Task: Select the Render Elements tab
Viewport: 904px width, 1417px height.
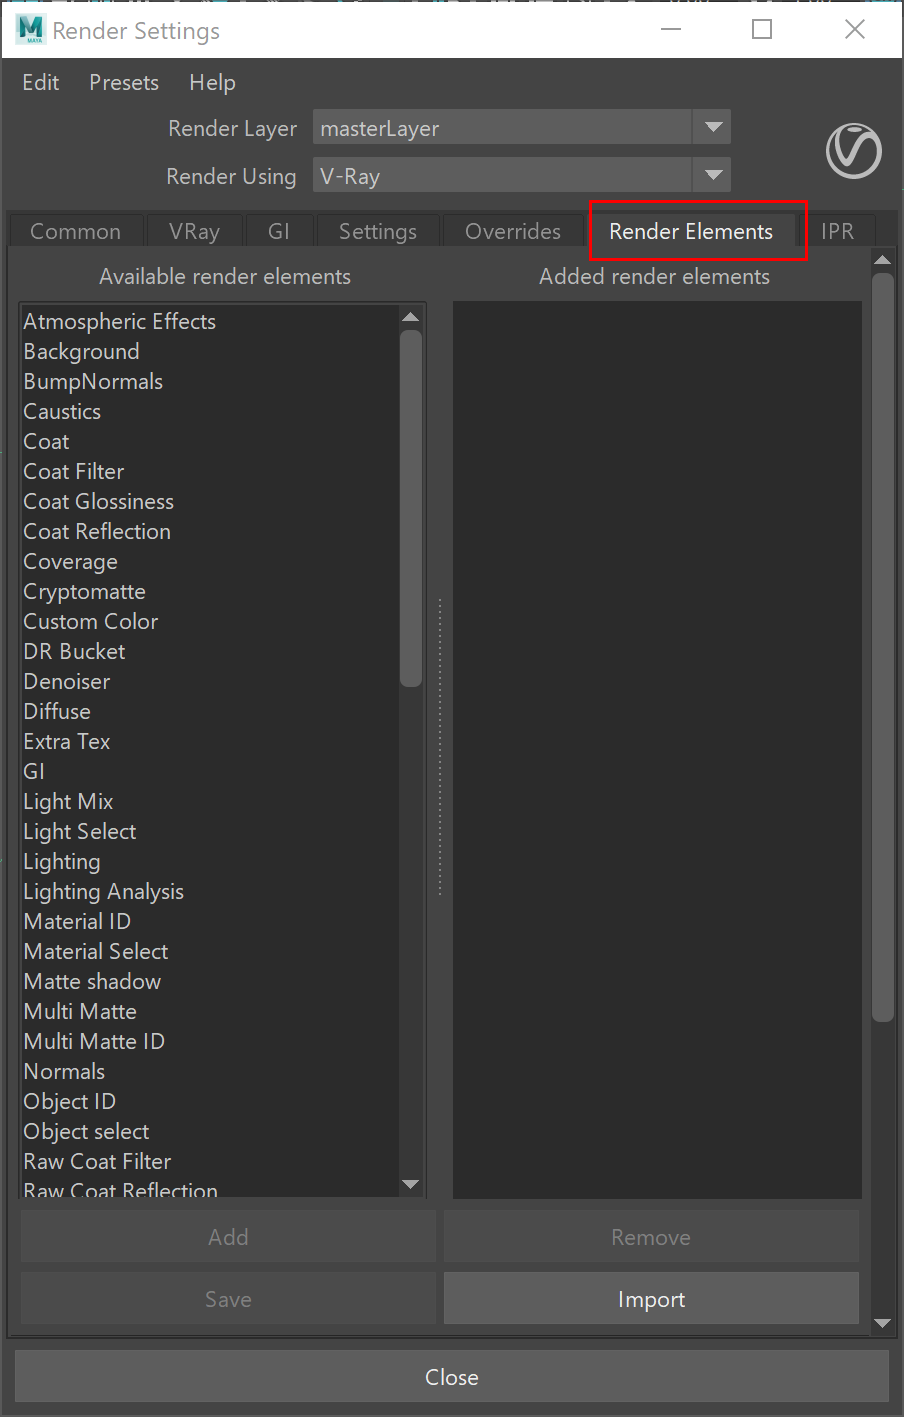Action: coord(691,231)
